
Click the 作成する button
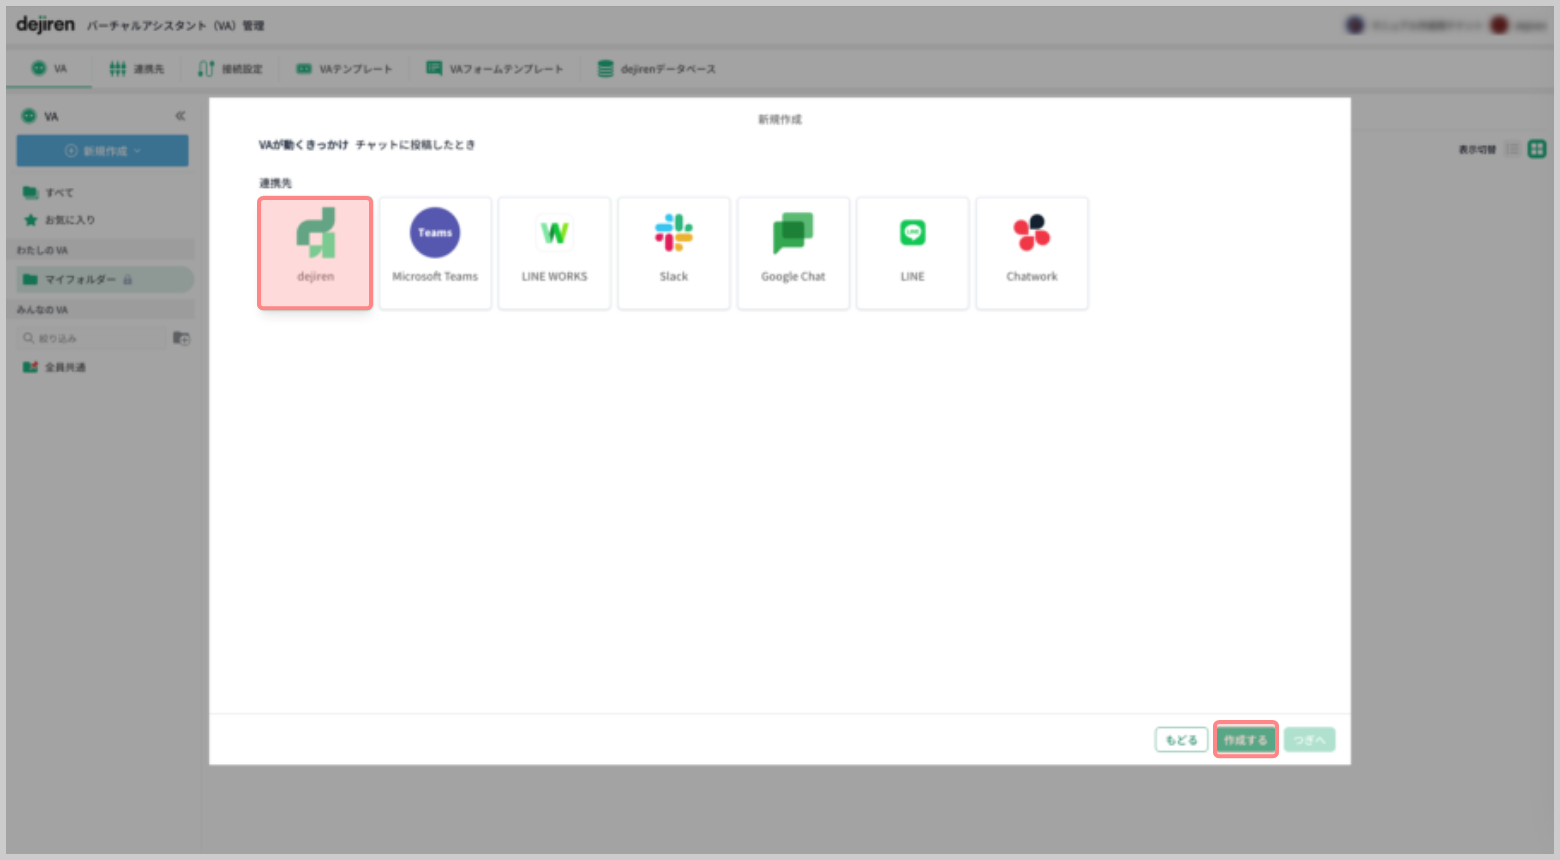pyautogui.click(x=1246, y=740)
